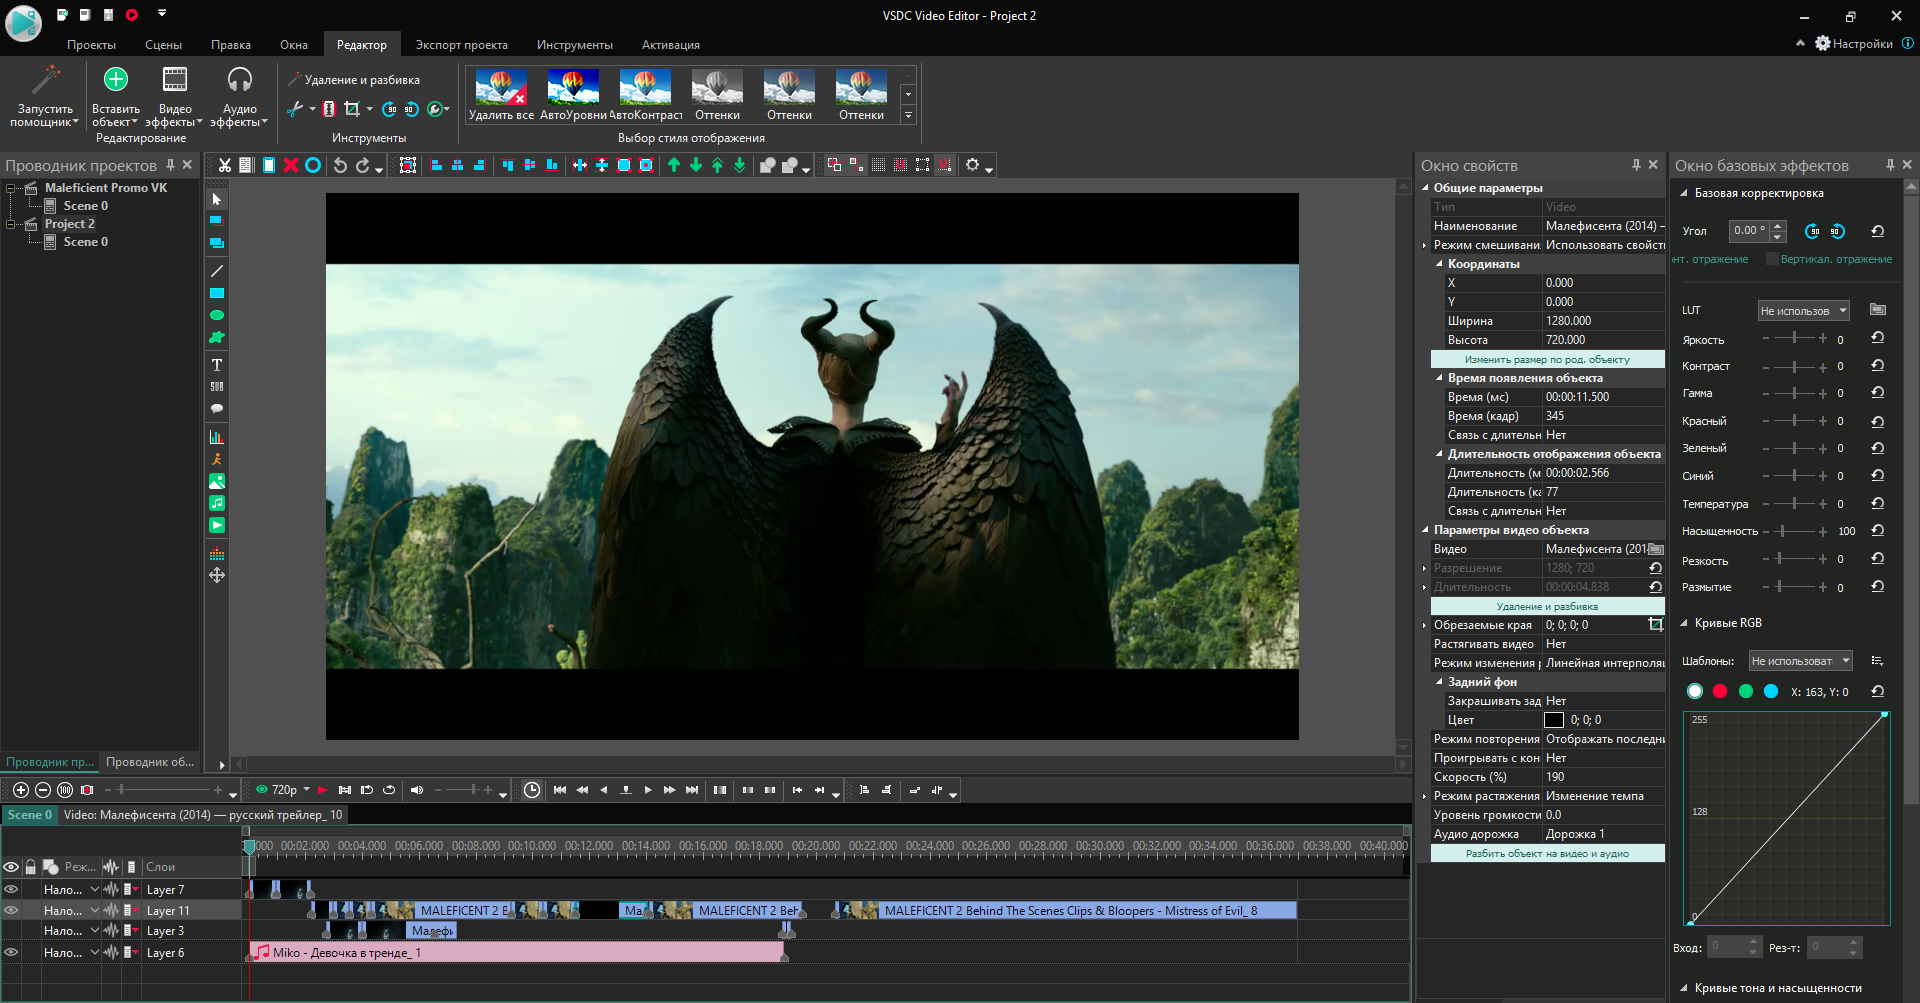
Task: Collapse the Координаты section
Action: click(1439, 264)
